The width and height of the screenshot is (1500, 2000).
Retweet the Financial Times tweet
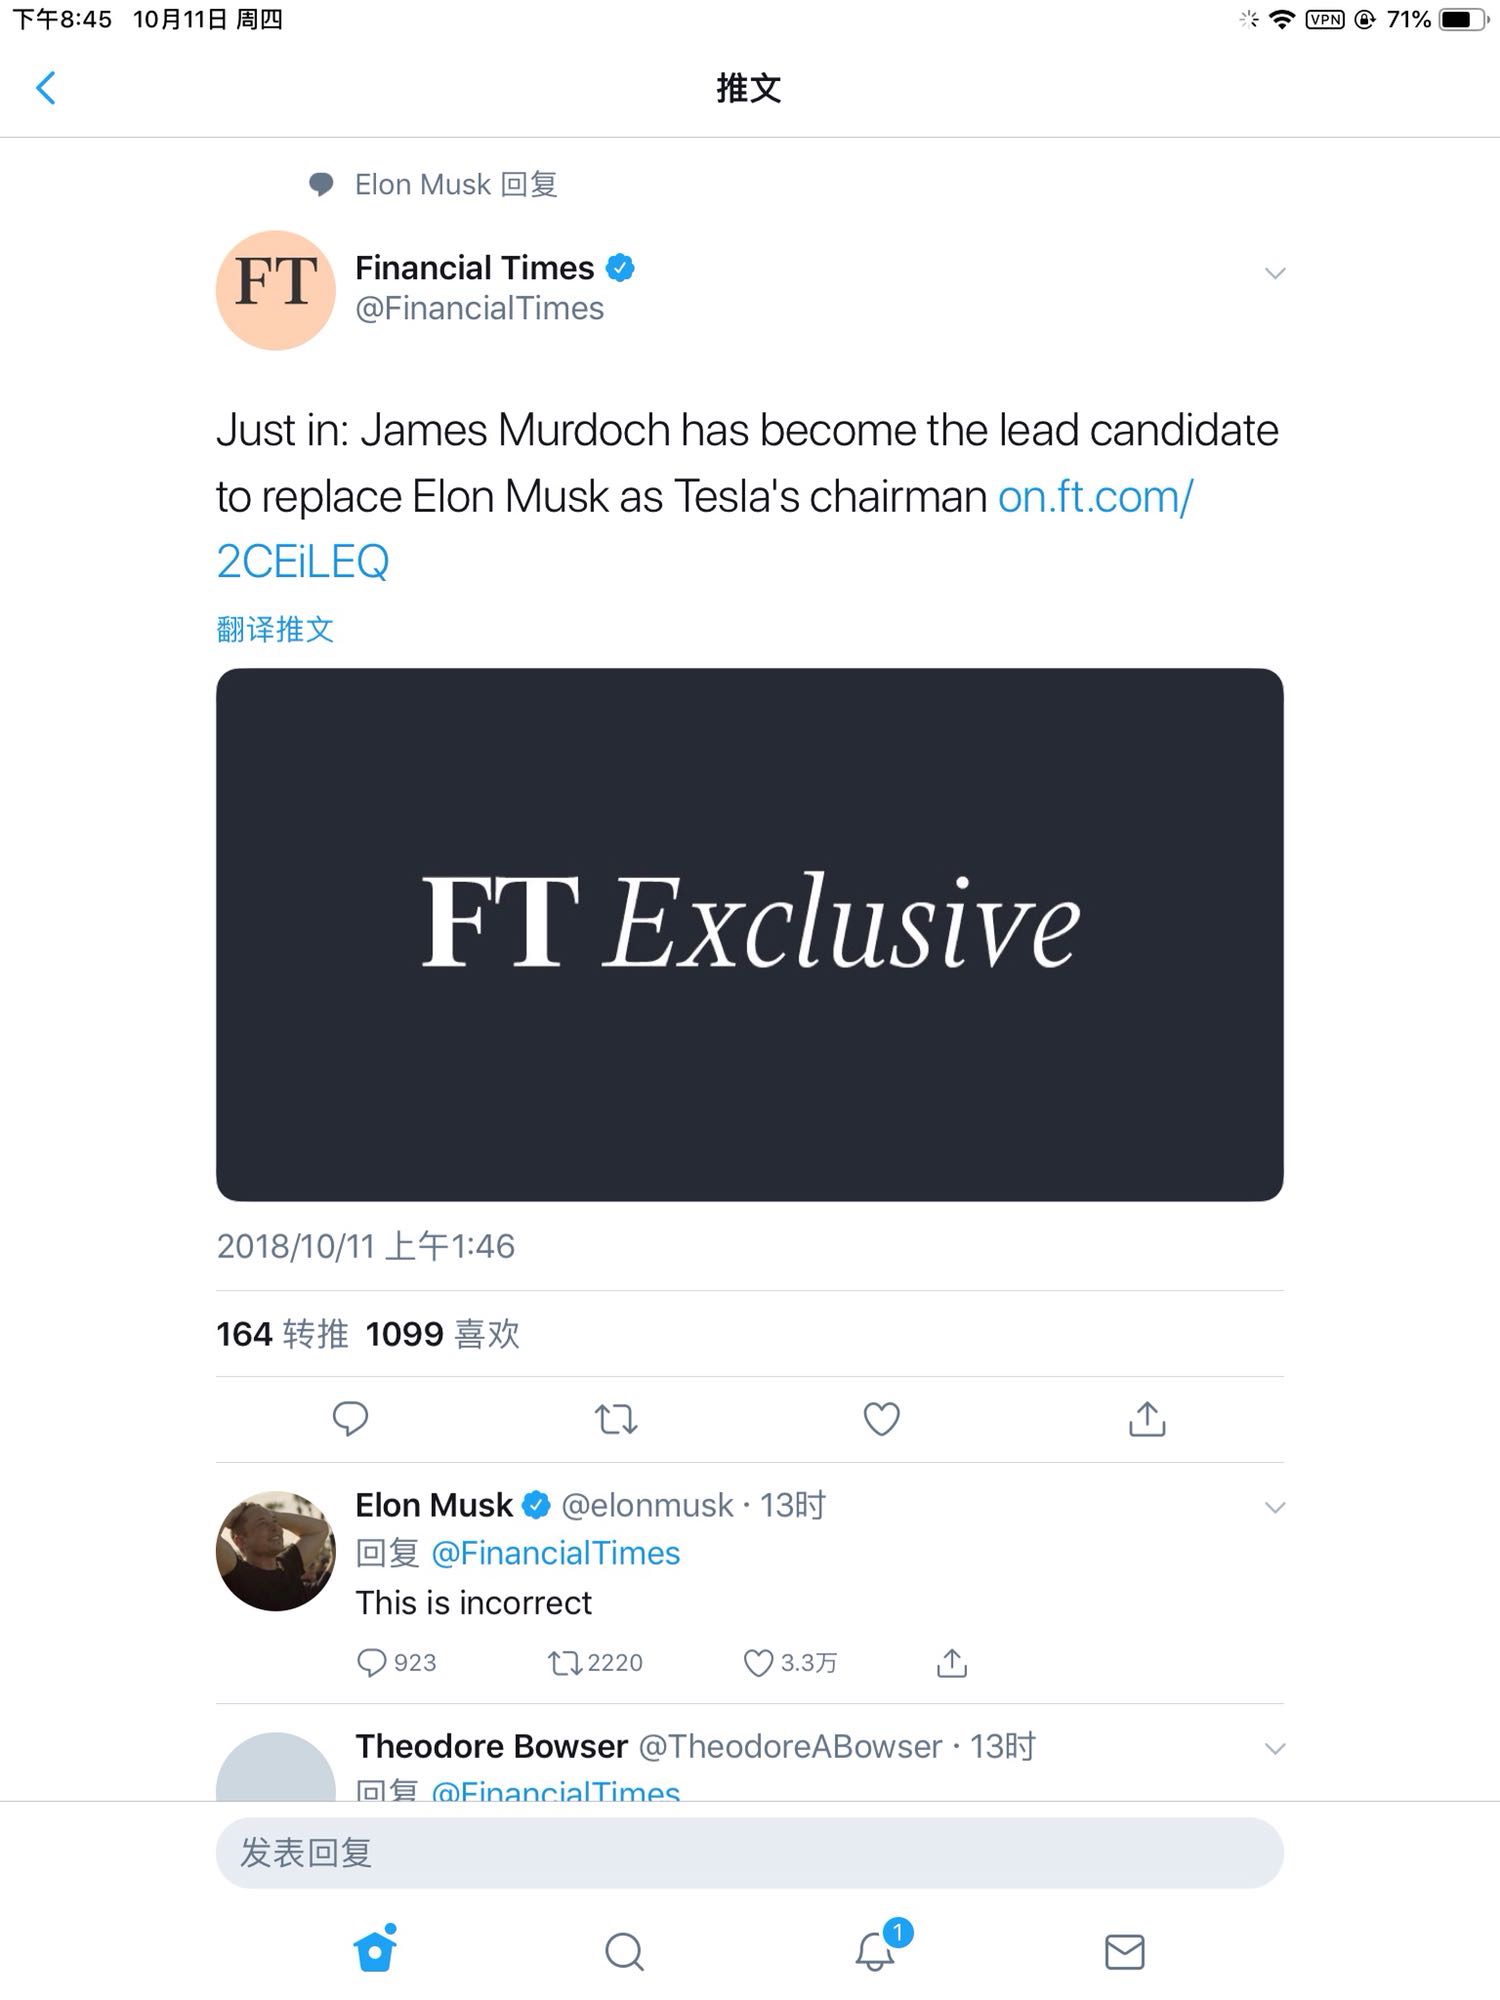point(616,1419)
